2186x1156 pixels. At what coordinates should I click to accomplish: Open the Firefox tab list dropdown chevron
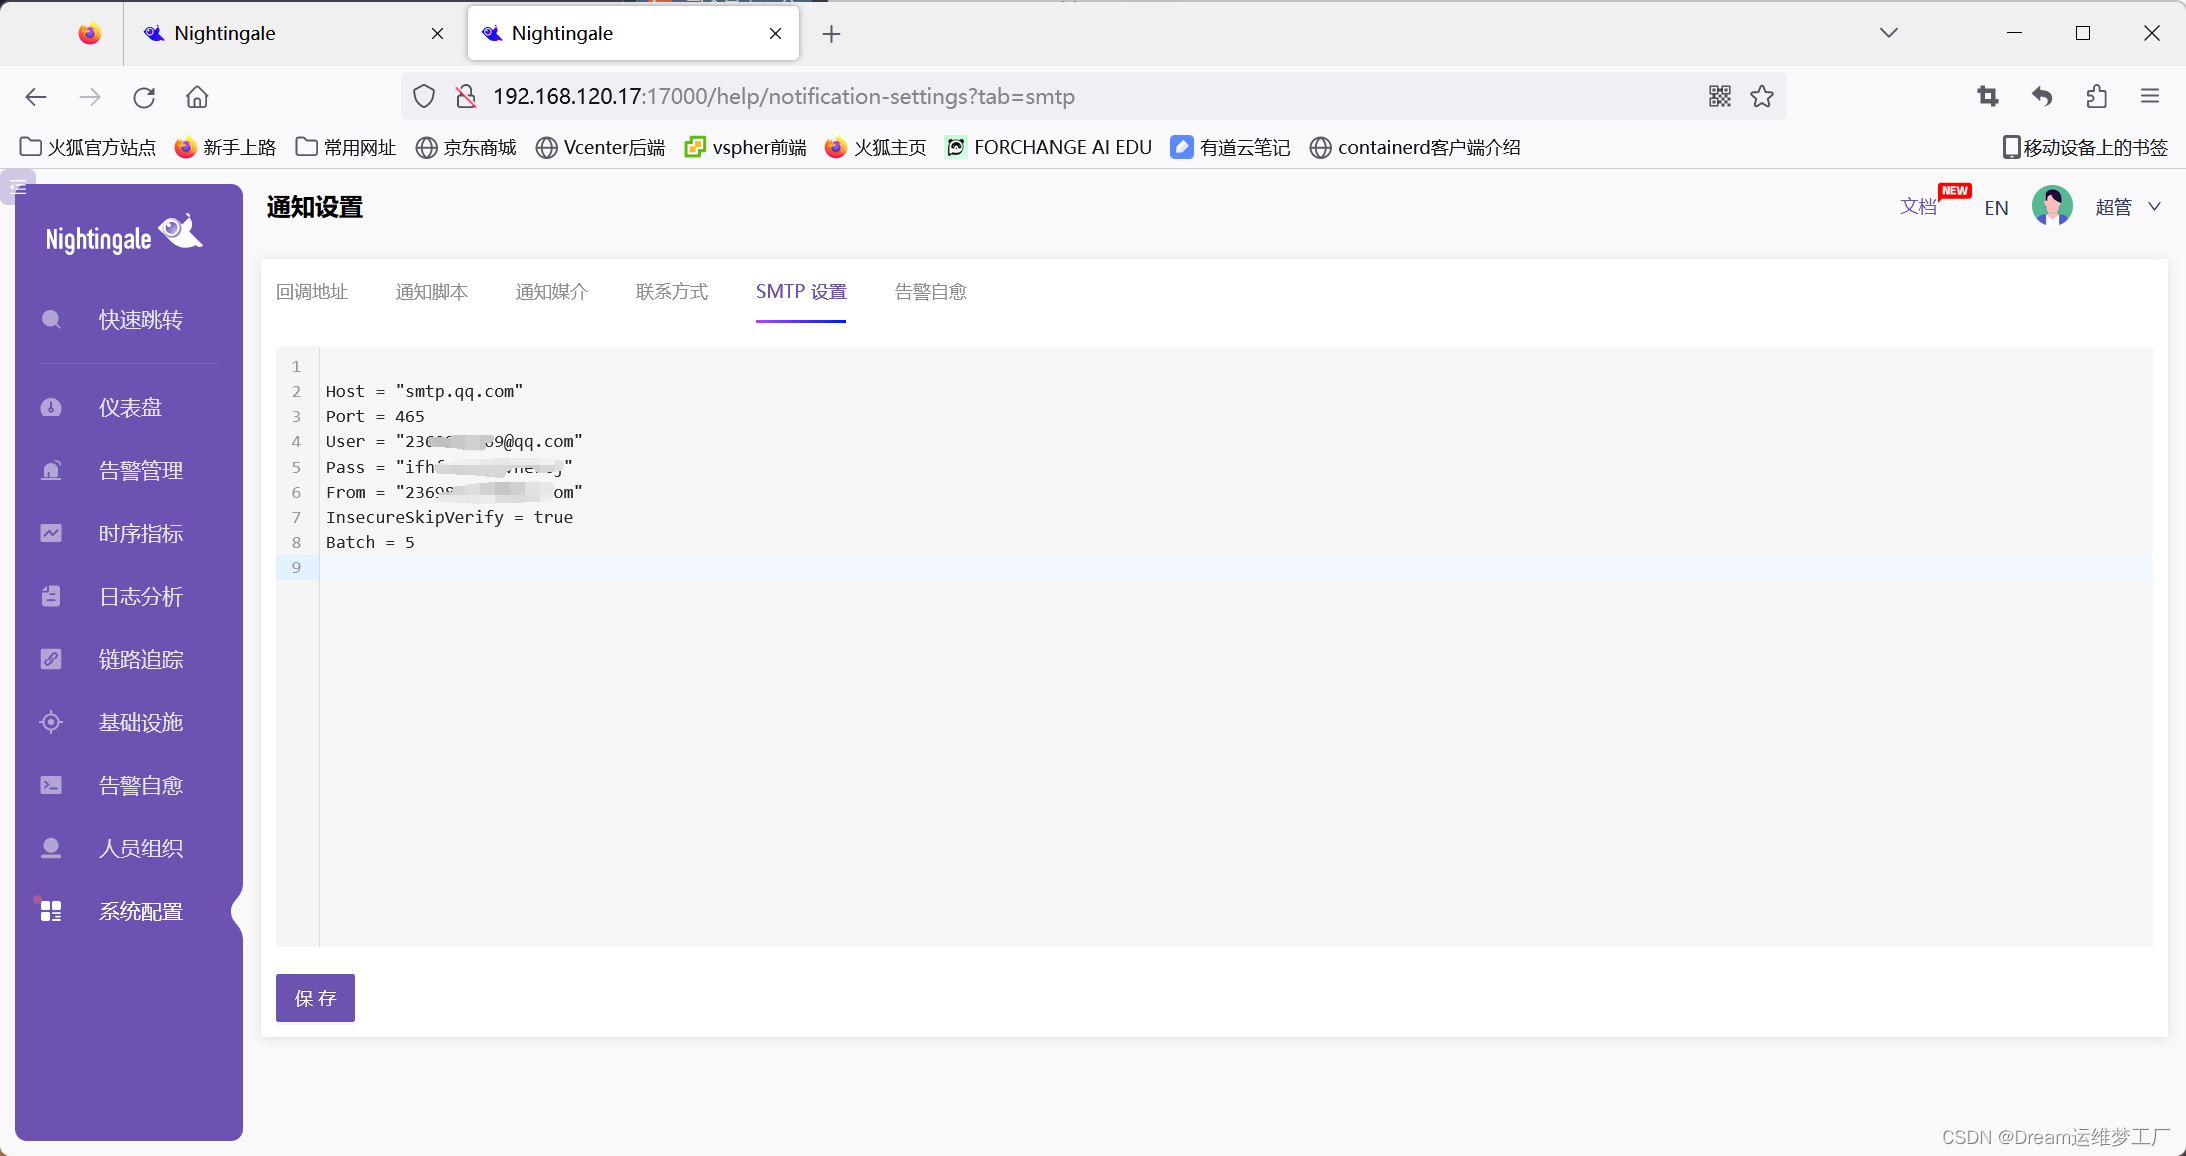click(x=1888, y=33)
